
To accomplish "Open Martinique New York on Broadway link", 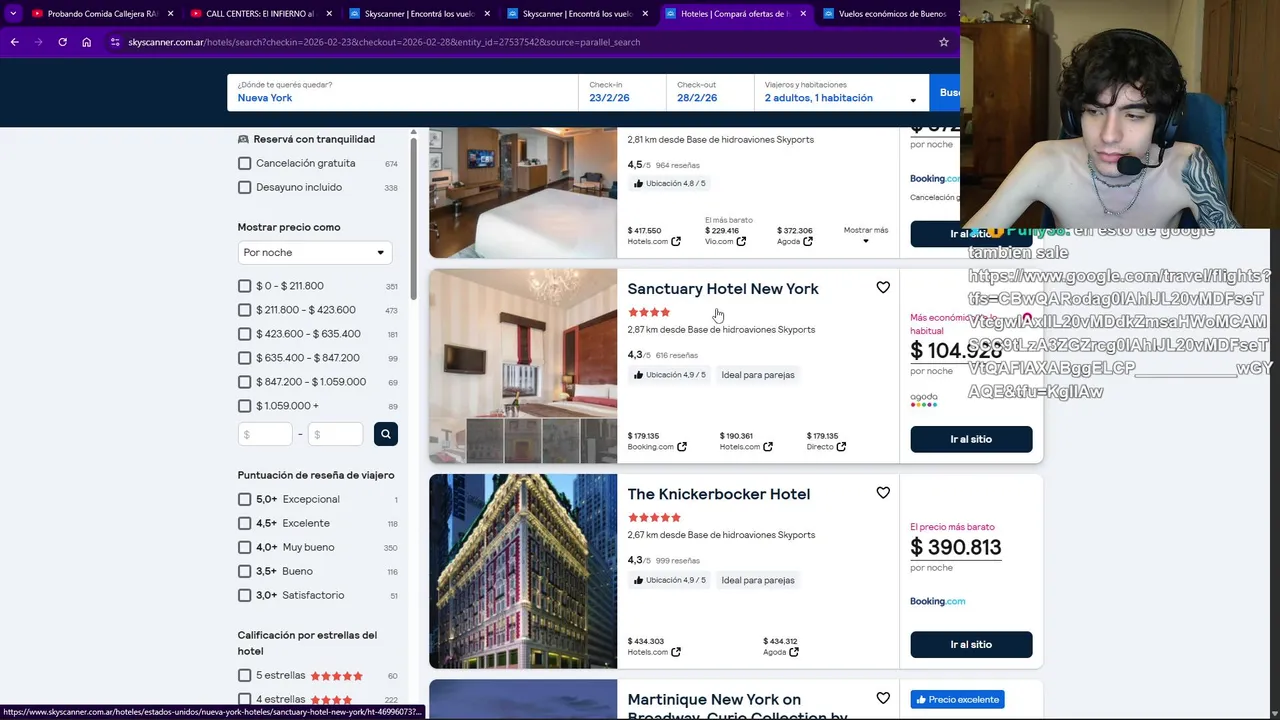I will (x=737, y=707).
